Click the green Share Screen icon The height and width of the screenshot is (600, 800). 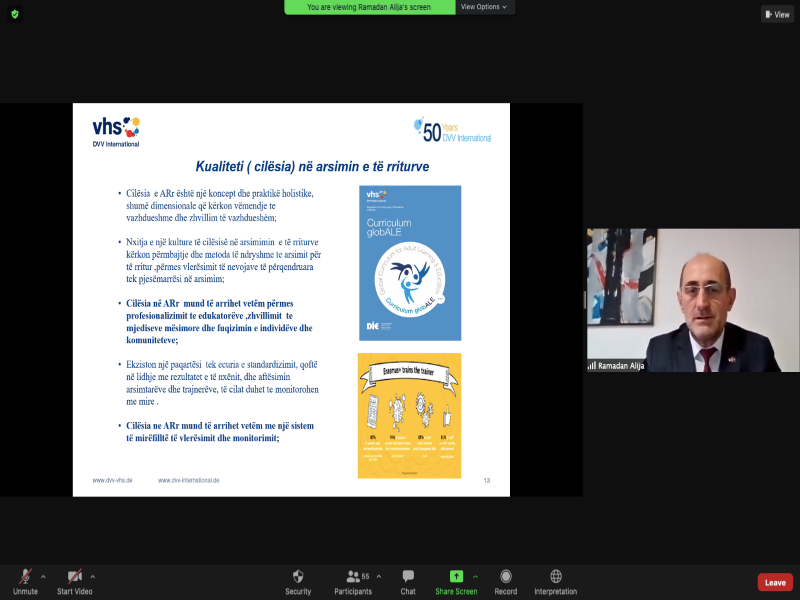pyautogui.click(x=456, y=577)
